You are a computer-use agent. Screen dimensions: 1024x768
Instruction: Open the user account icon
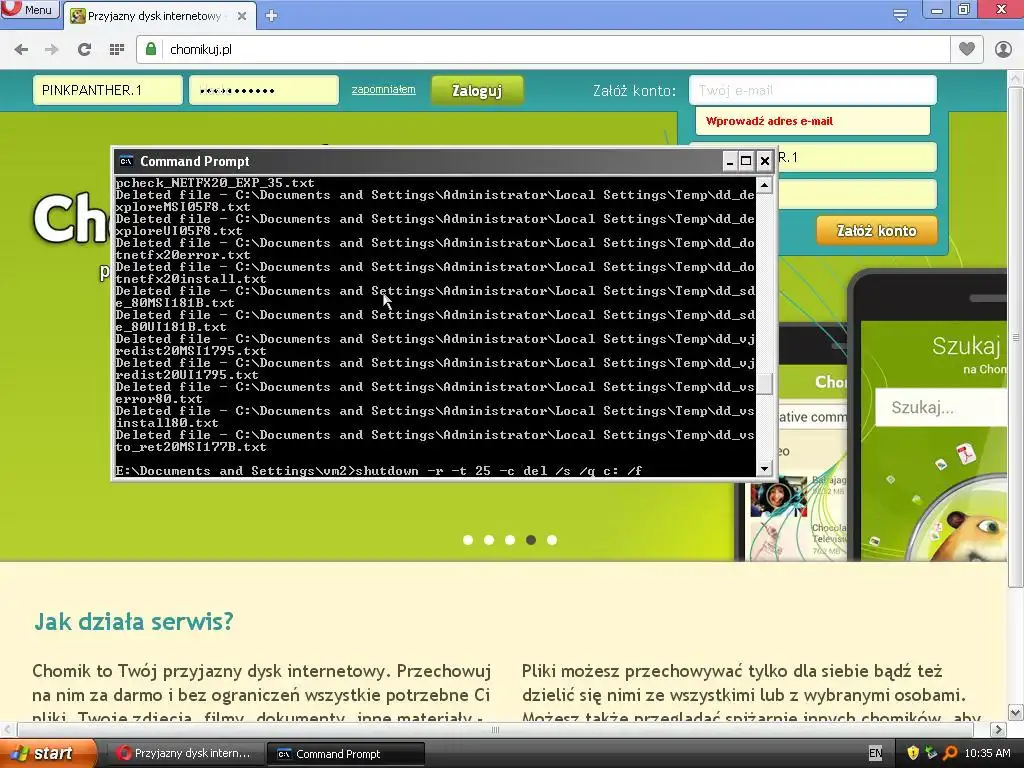coord(1003,49)
